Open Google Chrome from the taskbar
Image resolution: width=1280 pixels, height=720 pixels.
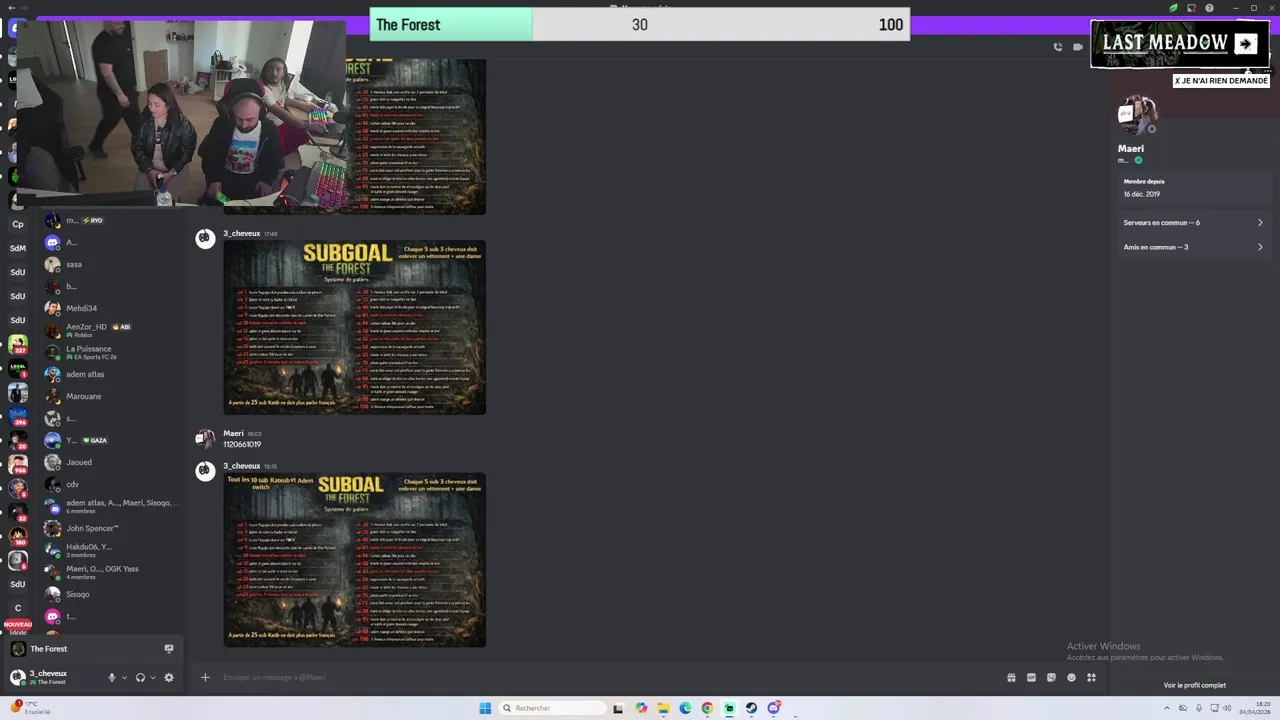point(707,708)
